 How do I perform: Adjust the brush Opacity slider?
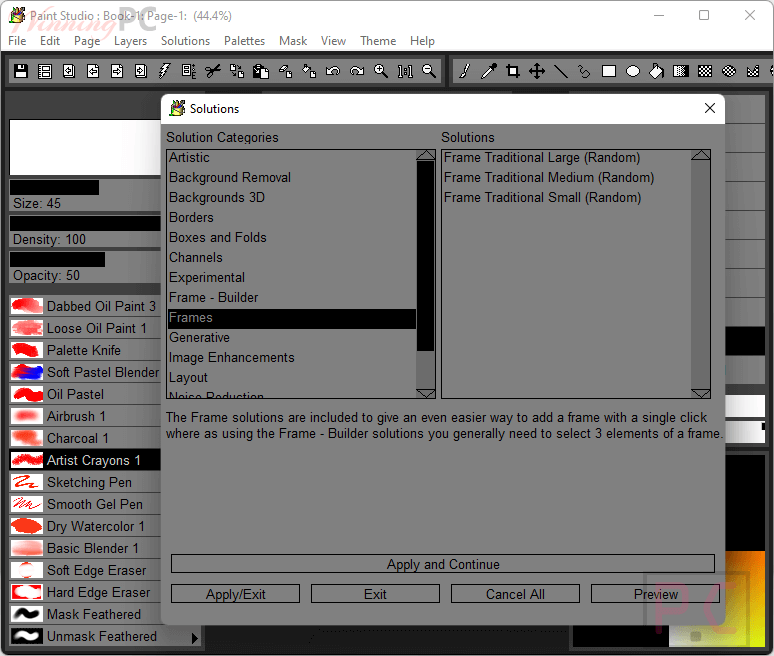click(x=85, y=259)
